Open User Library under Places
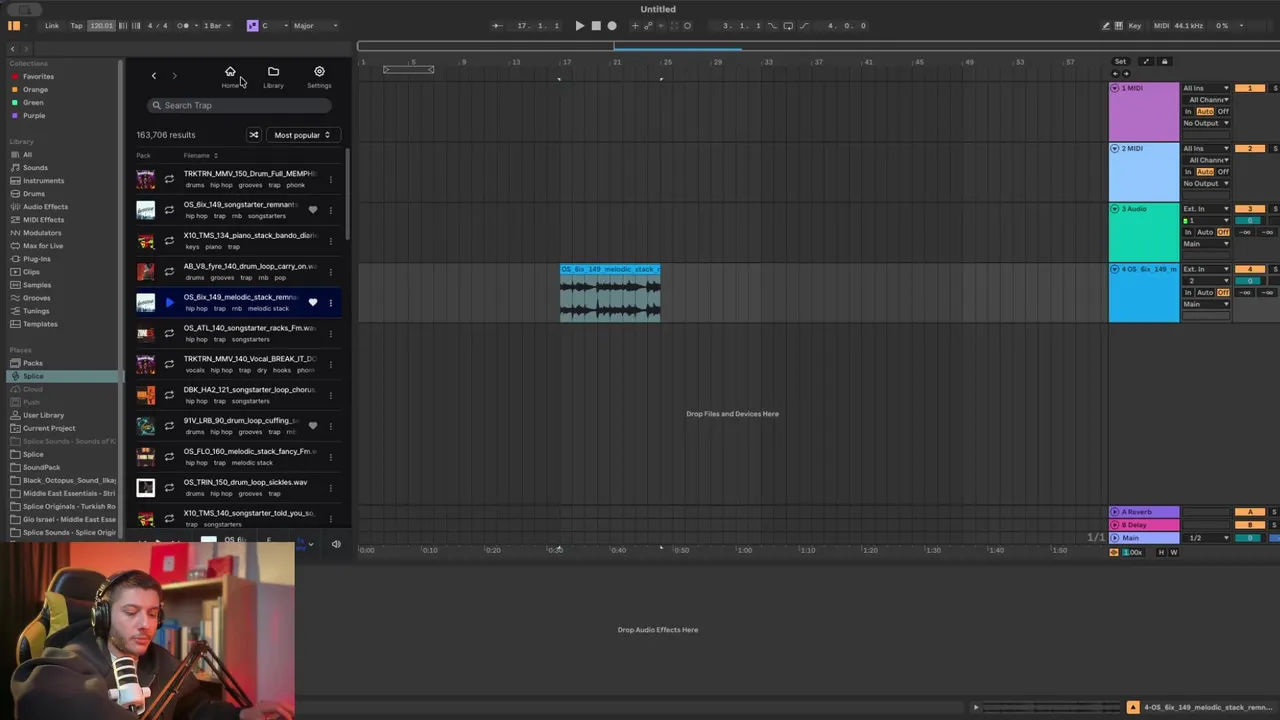Image resolution: width=1280 pixels, height=720 pixels. [x=43, y=415]
